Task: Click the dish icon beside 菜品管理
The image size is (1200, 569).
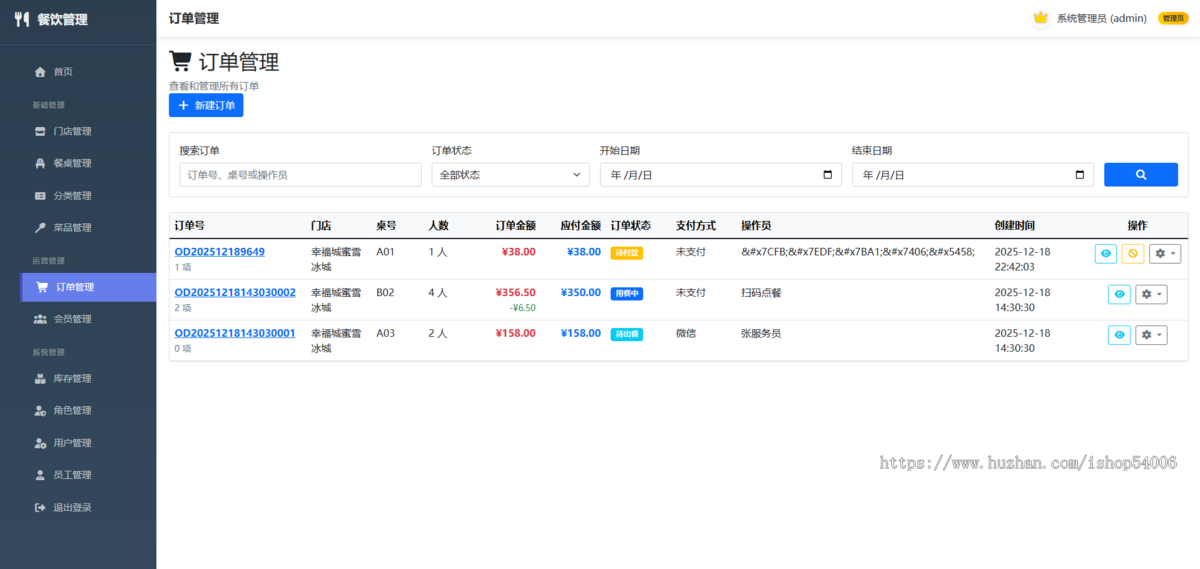Action: pyautogui.click(x=40, y=227)
